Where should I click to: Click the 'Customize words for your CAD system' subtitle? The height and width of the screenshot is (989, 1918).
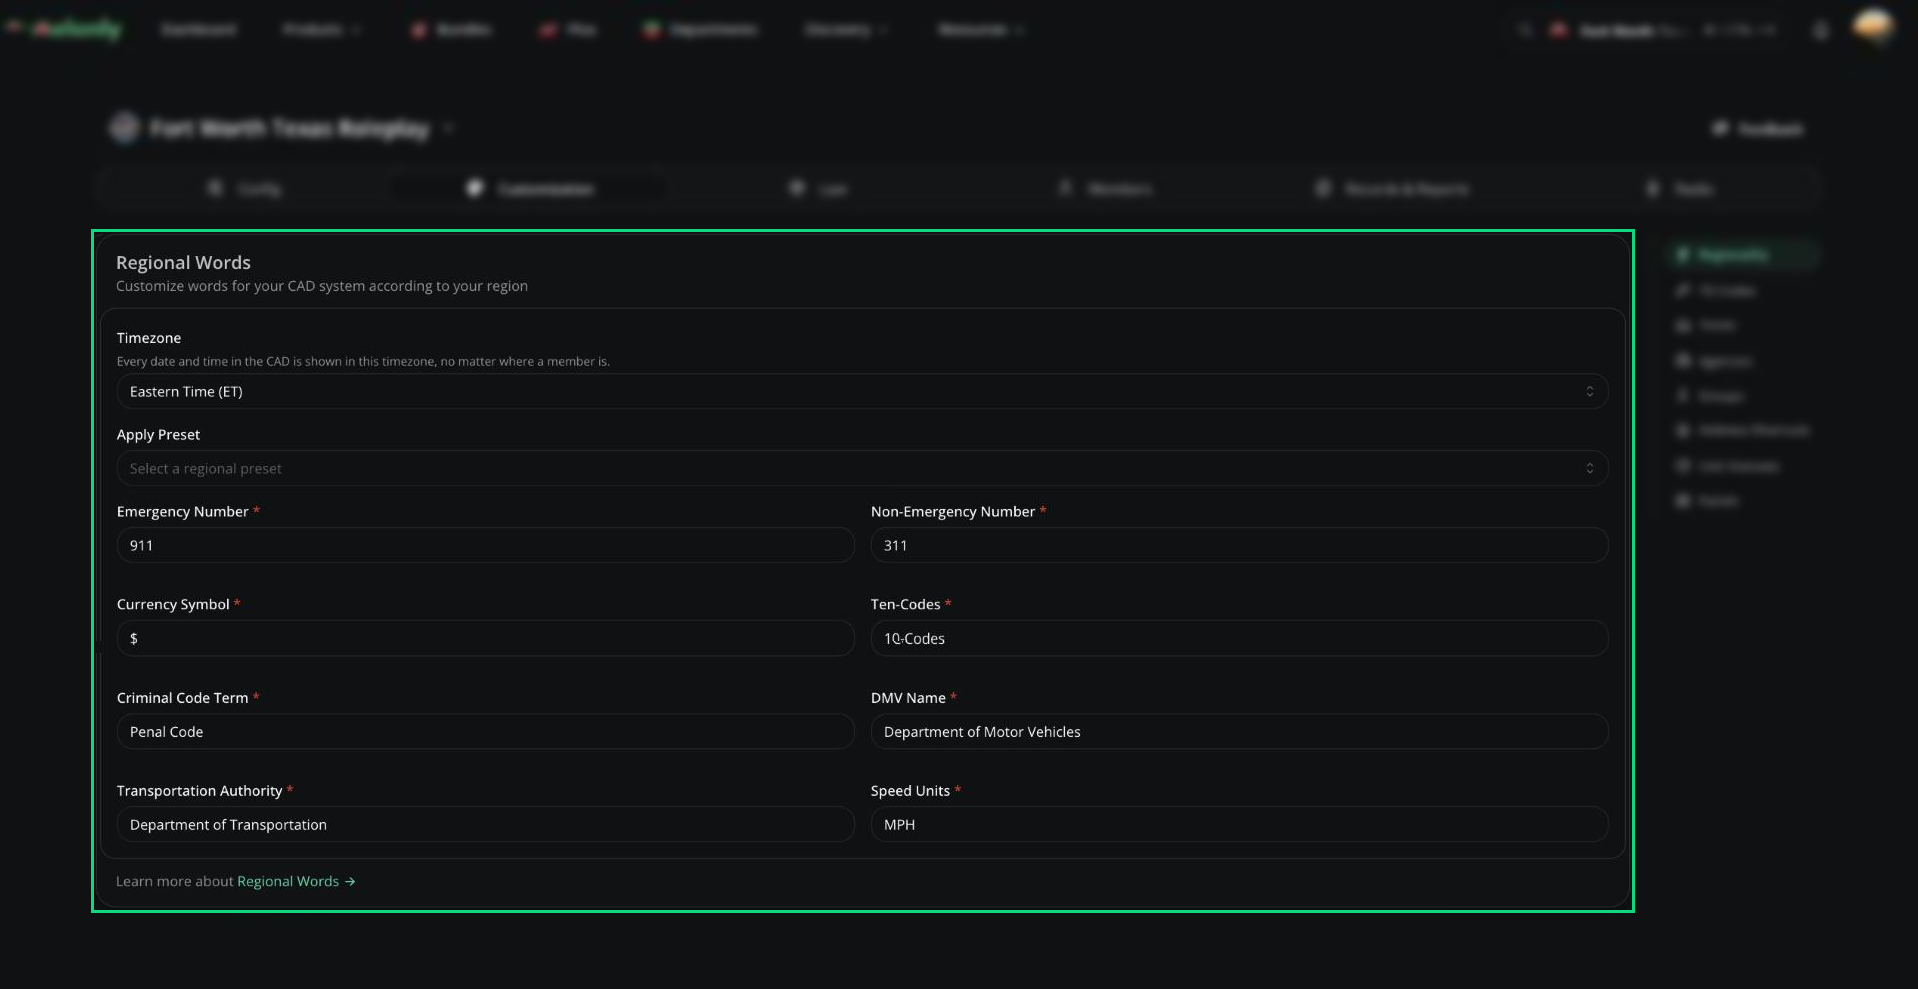click(322, 286)
